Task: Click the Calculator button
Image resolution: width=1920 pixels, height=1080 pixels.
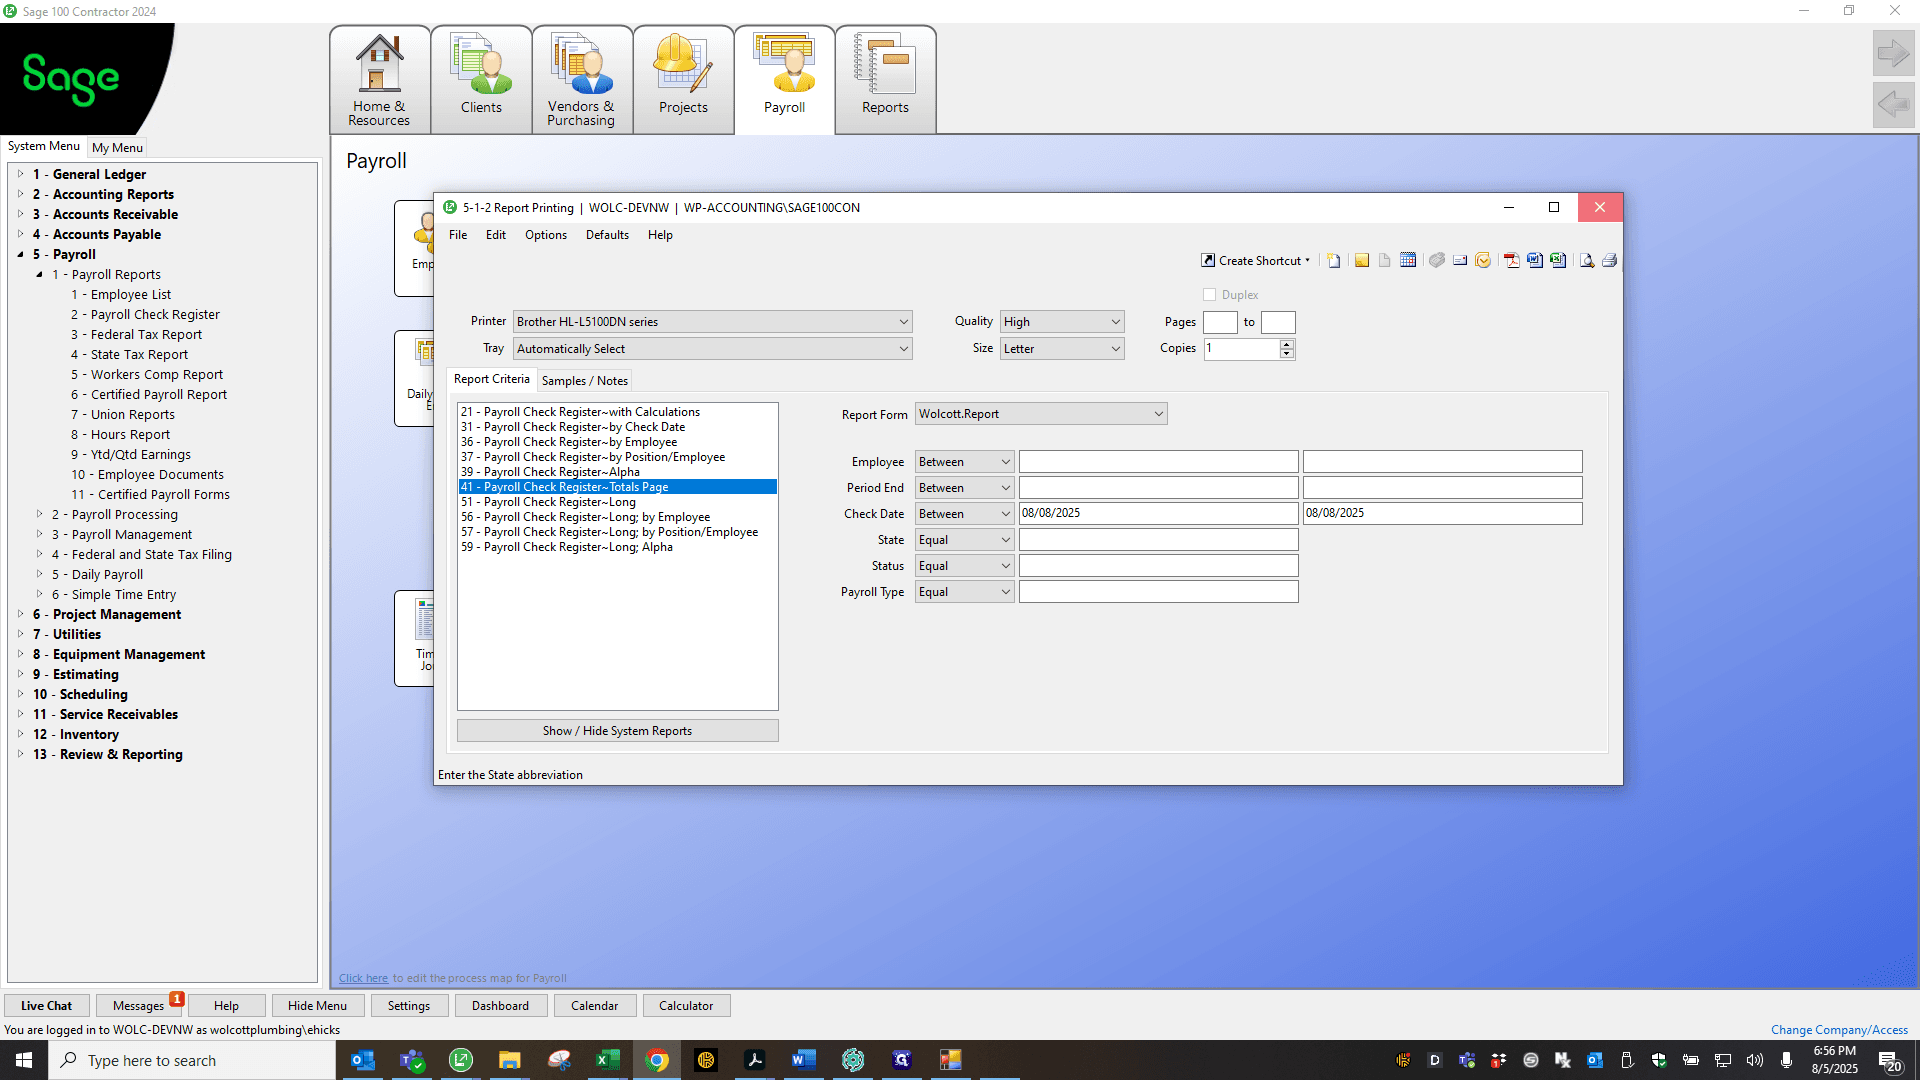Action: [686, 1006]
